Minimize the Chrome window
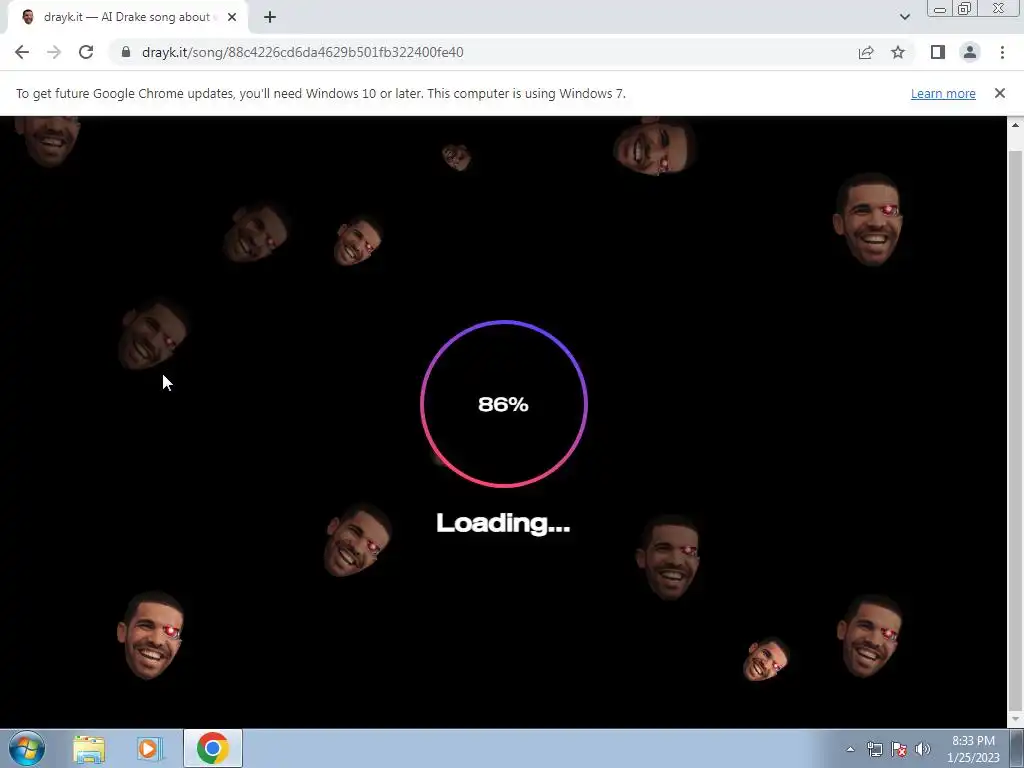Screen dimensions: 1024x768 point(940,8)
